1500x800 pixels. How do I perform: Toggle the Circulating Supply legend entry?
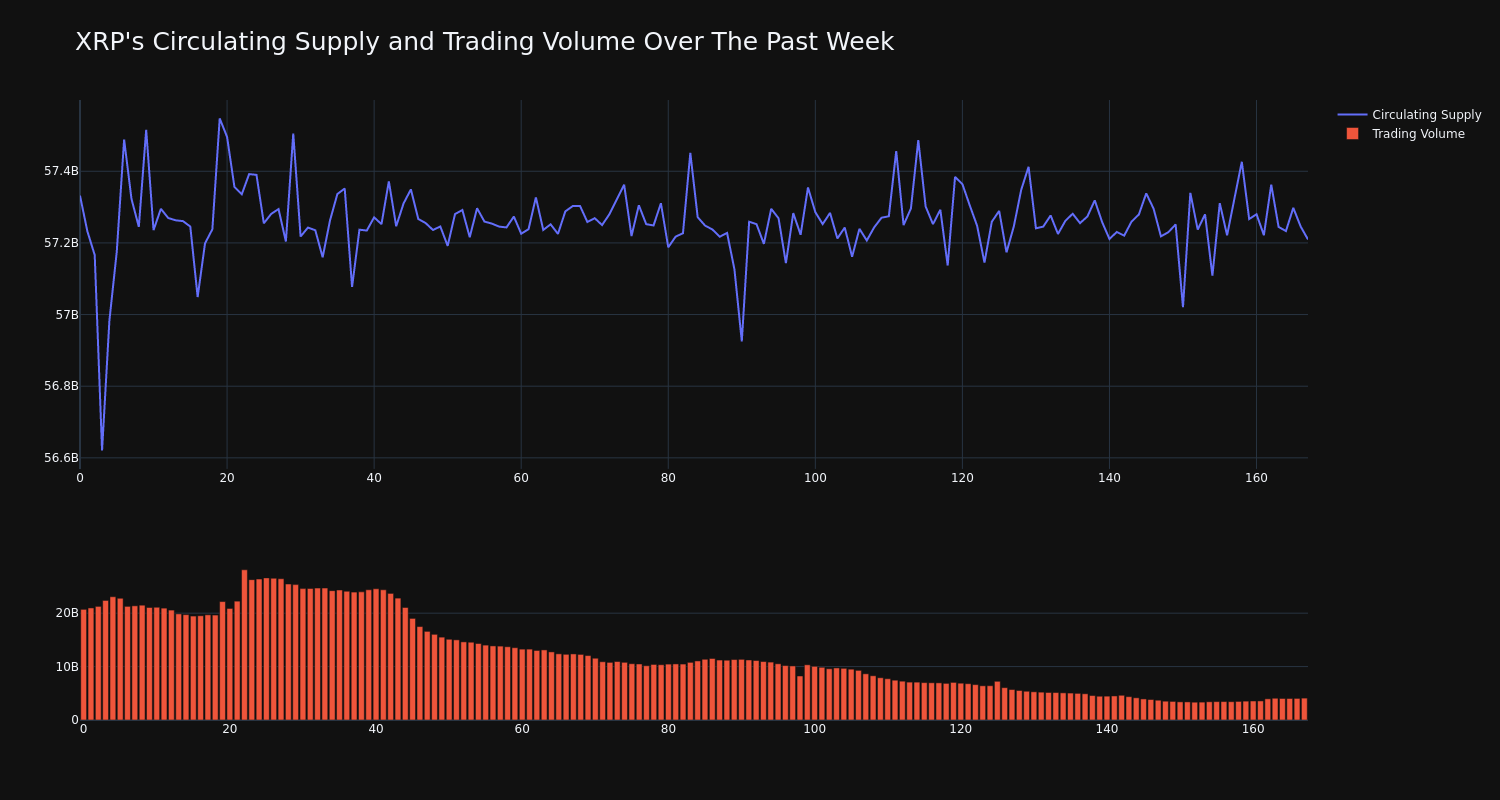[1409, 115]
